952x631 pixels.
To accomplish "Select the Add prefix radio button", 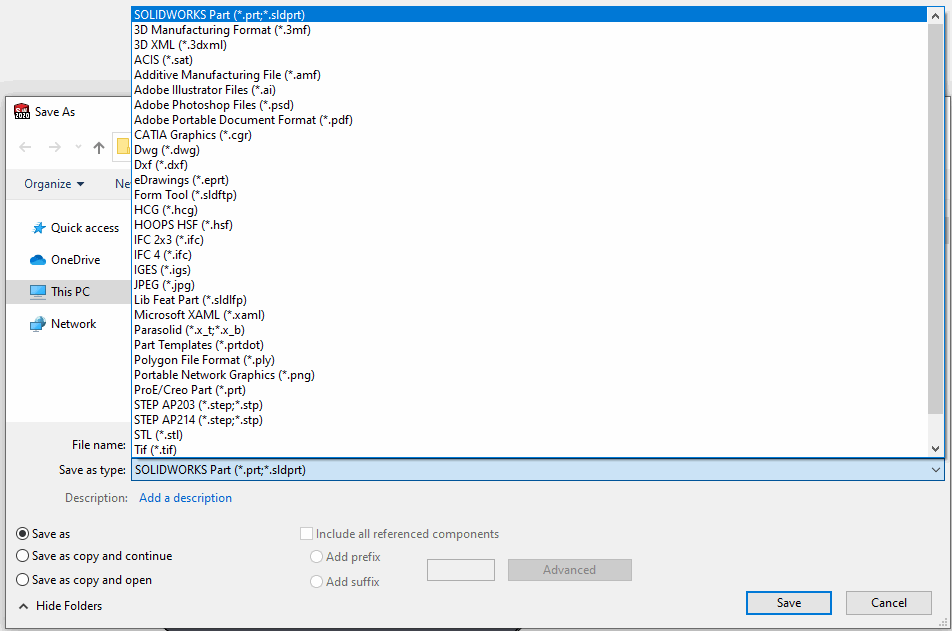I will (x=316, y=557).
